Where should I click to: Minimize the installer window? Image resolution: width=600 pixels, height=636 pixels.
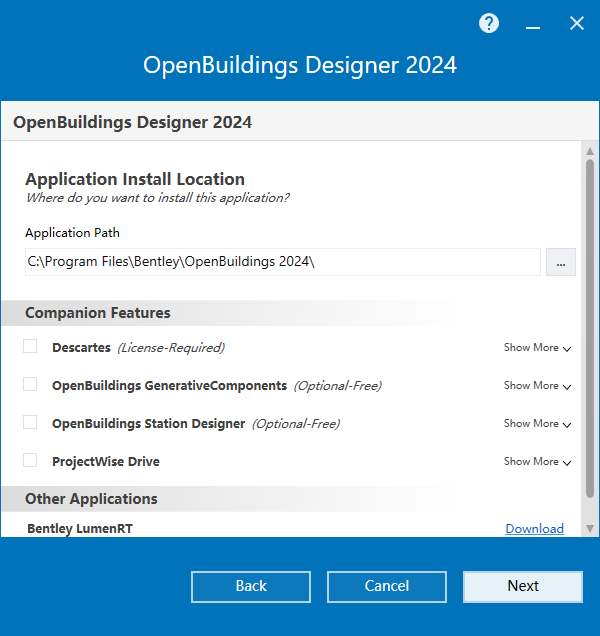533,28
